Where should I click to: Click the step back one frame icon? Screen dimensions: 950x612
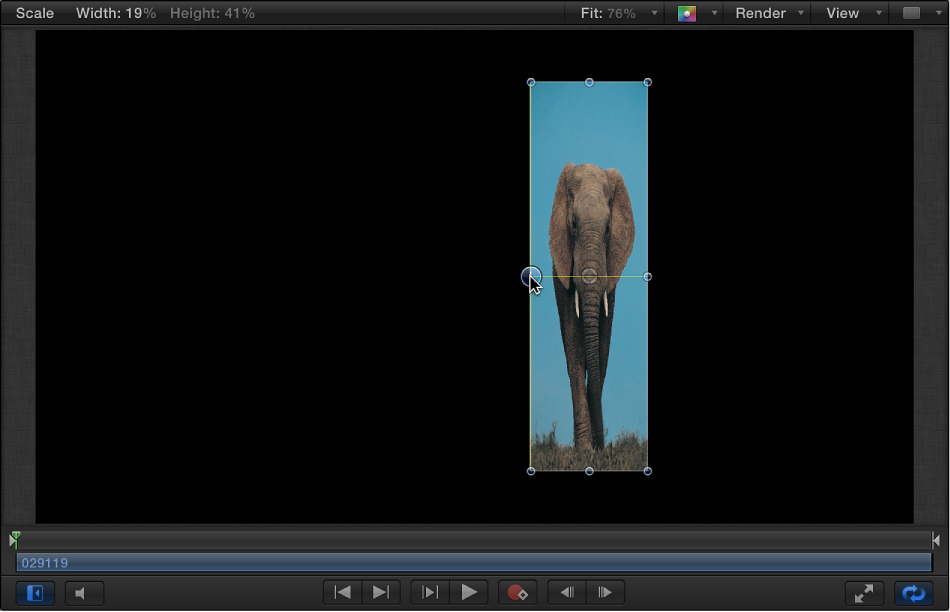[567, 592]
